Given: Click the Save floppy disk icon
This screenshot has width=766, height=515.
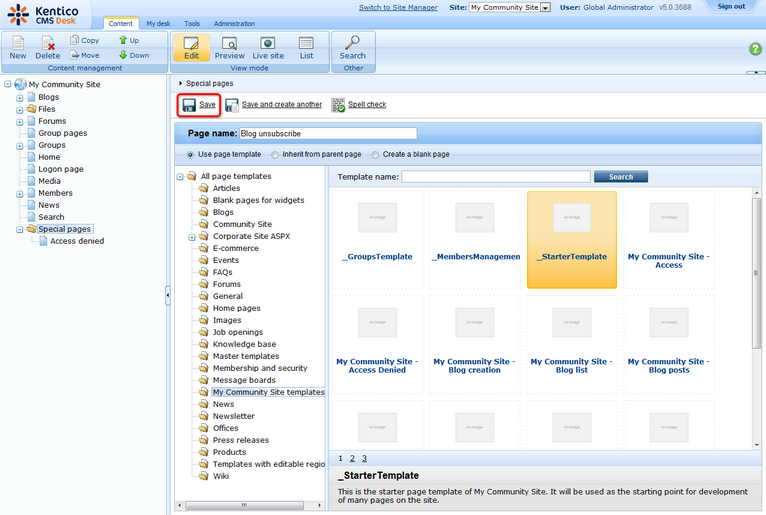Looking at the screenshot, I should (x=189, y=105).
